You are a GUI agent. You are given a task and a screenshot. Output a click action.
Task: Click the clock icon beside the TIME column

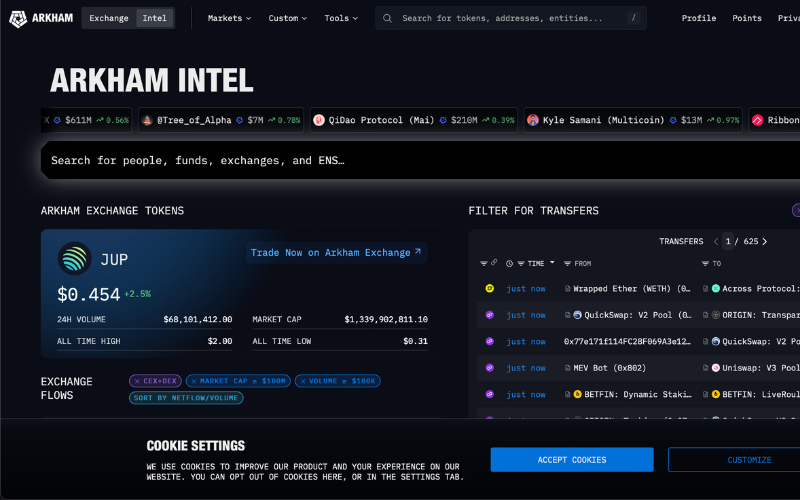point(509,264)
